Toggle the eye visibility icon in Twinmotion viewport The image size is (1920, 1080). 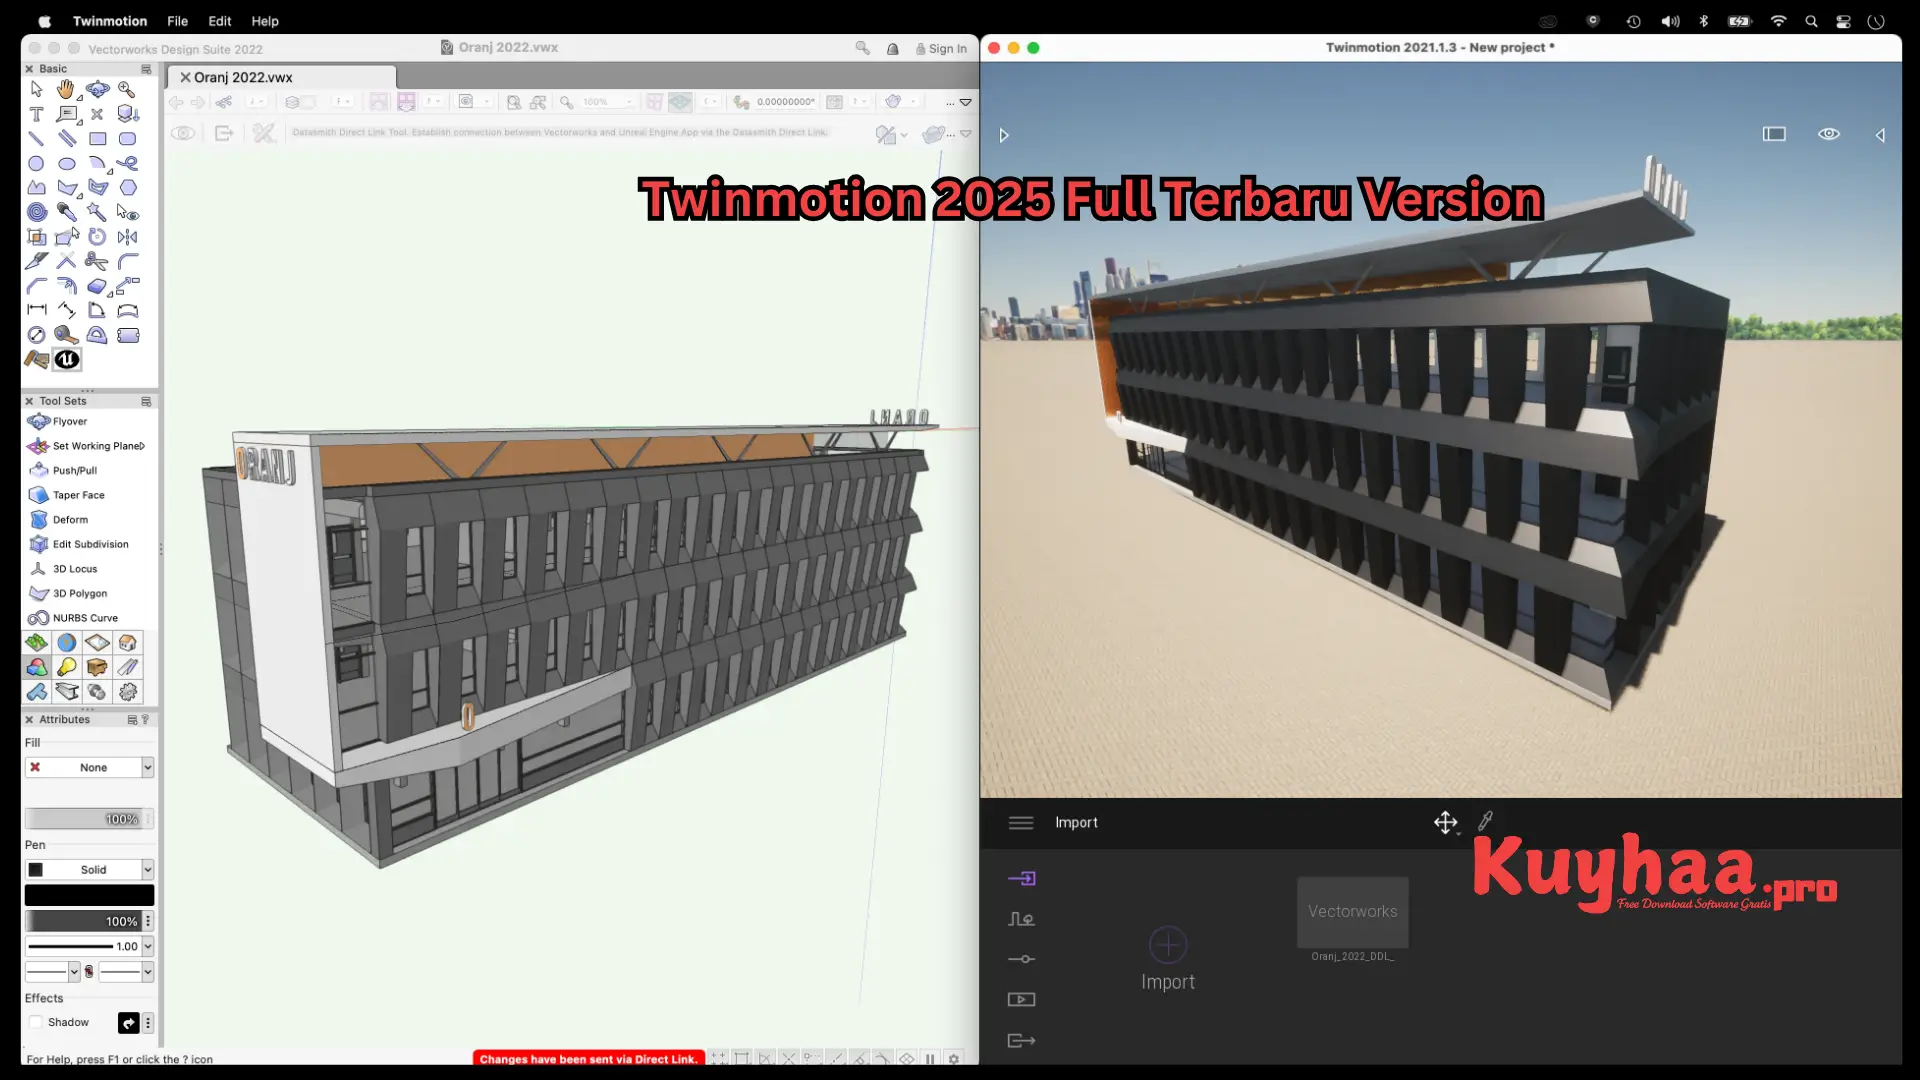click(1829, 133)
